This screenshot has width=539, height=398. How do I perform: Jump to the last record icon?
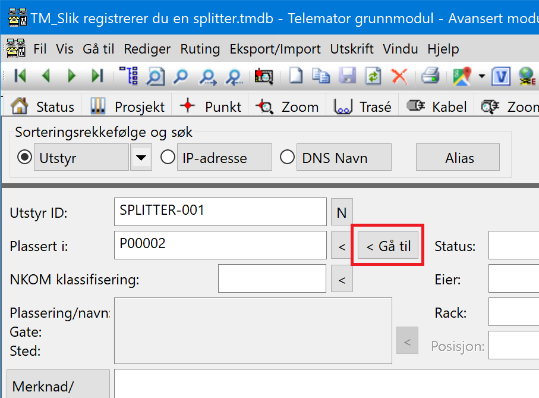tap(97, 76)
